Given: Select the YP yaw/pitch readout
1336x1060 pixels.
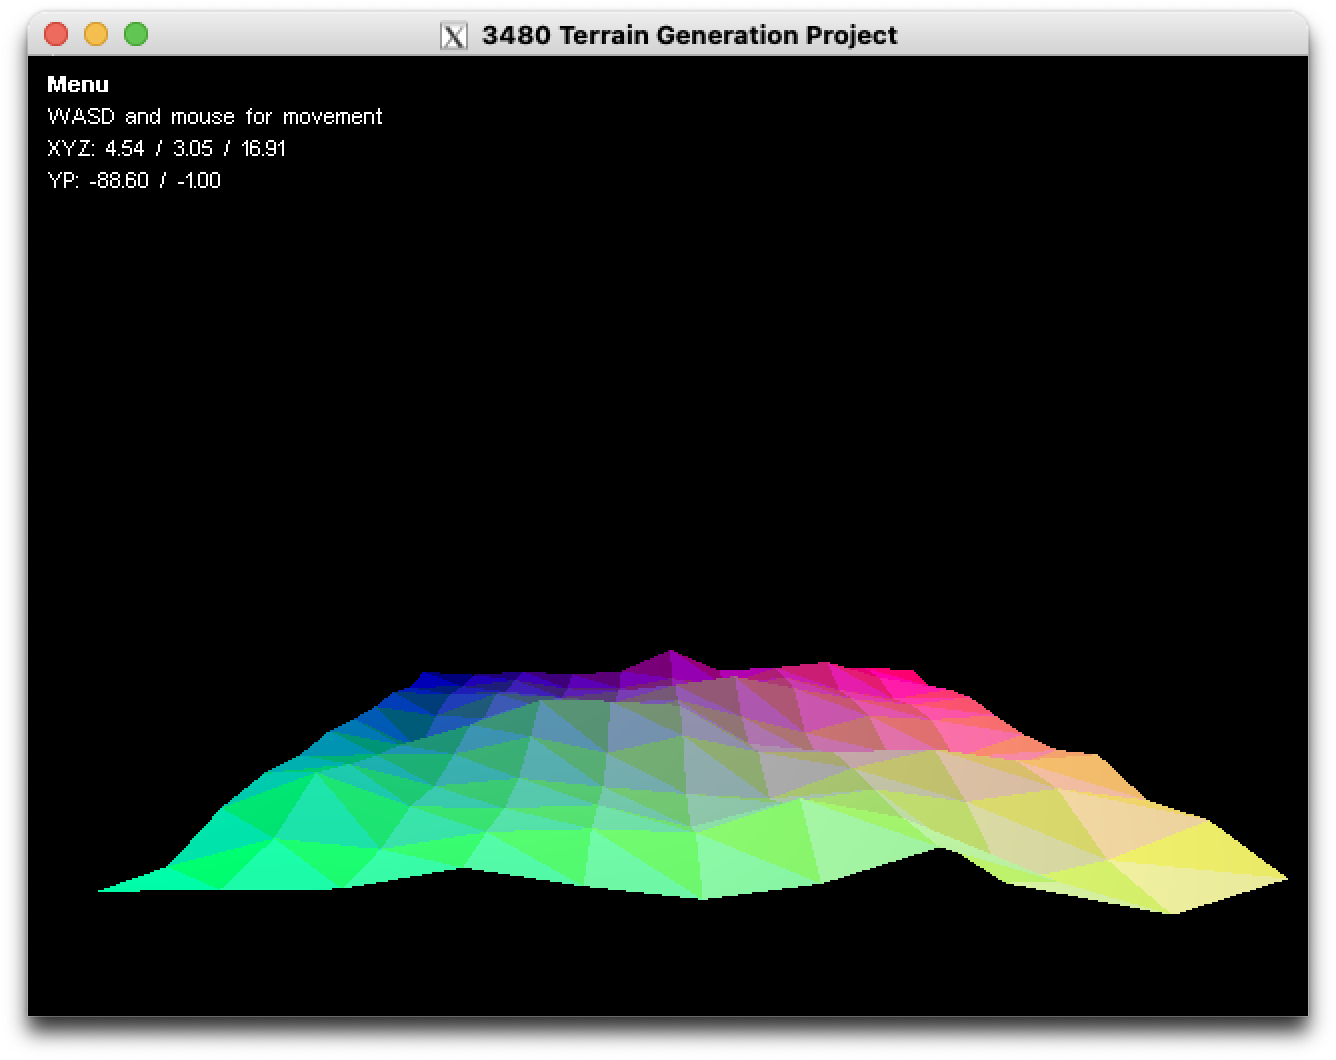Looking at the screenshot, I should [134, 181].
